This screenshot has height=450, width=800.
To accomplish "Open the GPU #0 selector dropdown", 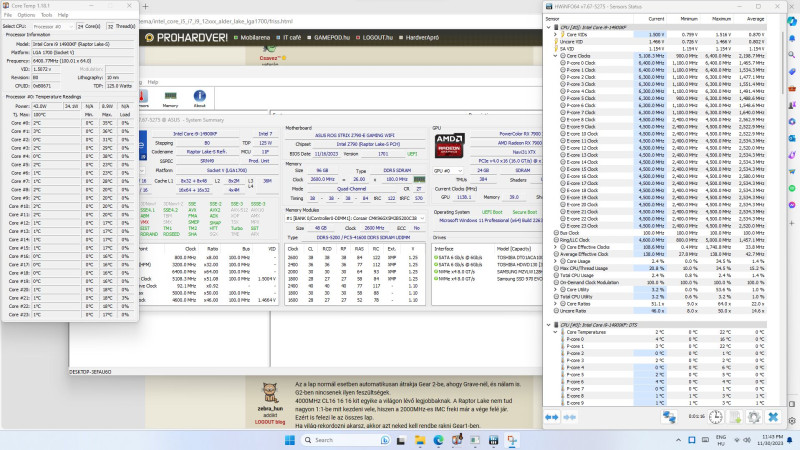I will click(448, 171).
